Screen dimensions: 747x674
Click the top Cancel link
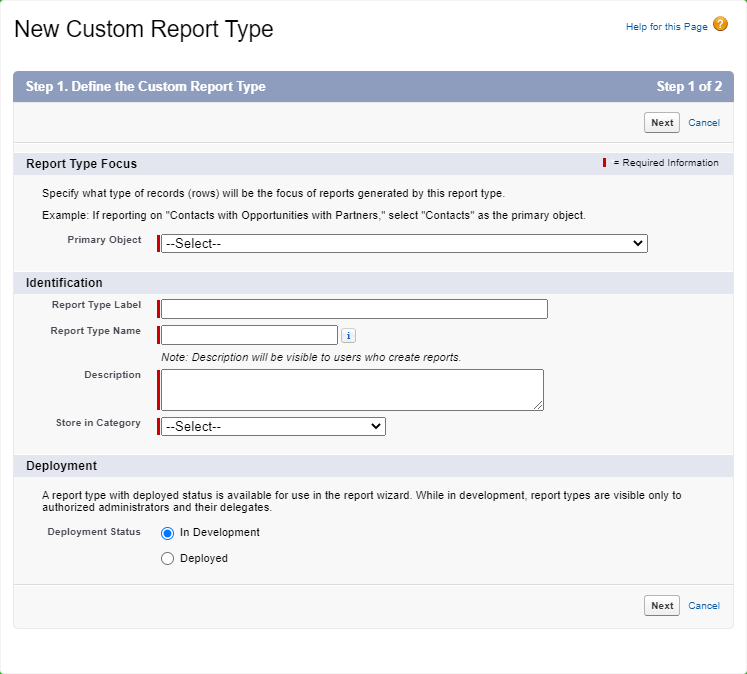click(x=704, y=123)
